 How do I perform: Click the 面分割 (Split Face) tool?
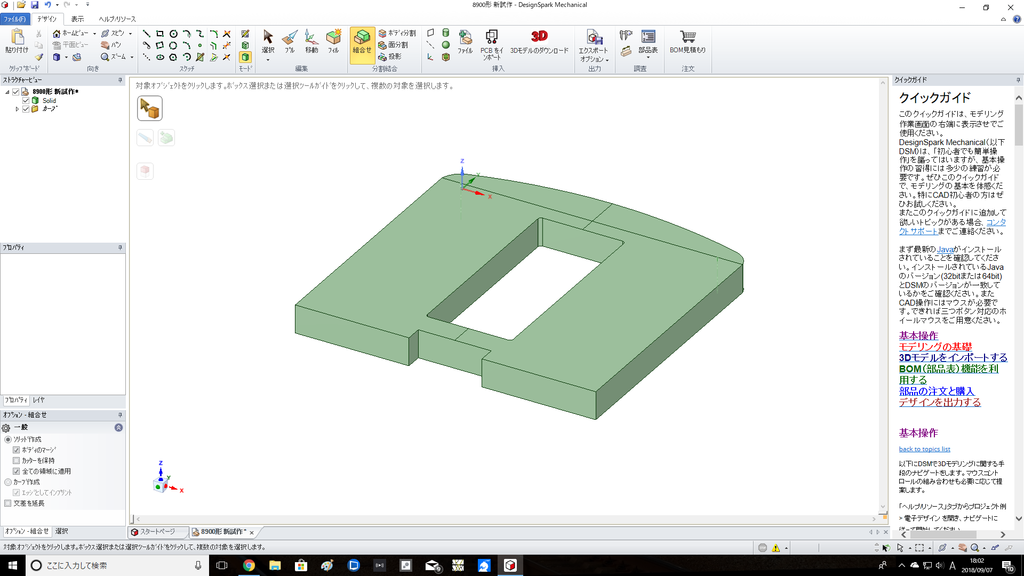[393, 45]
